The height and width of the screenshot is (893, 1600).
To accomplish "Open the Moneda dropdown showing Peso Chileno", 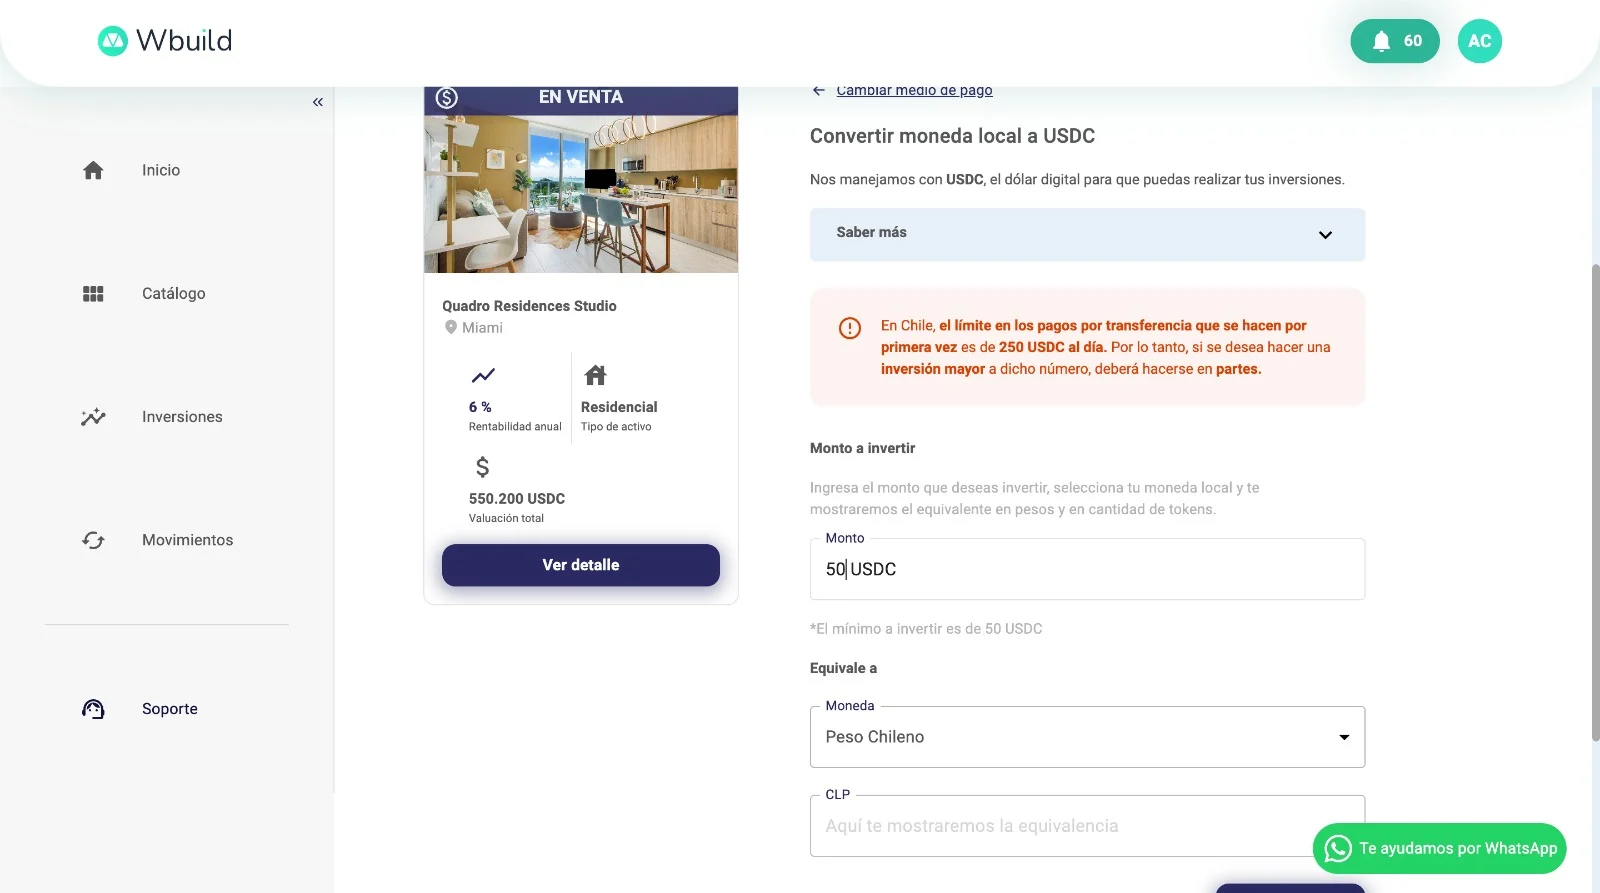I will pyautogui.click(x=1087, y=737).
